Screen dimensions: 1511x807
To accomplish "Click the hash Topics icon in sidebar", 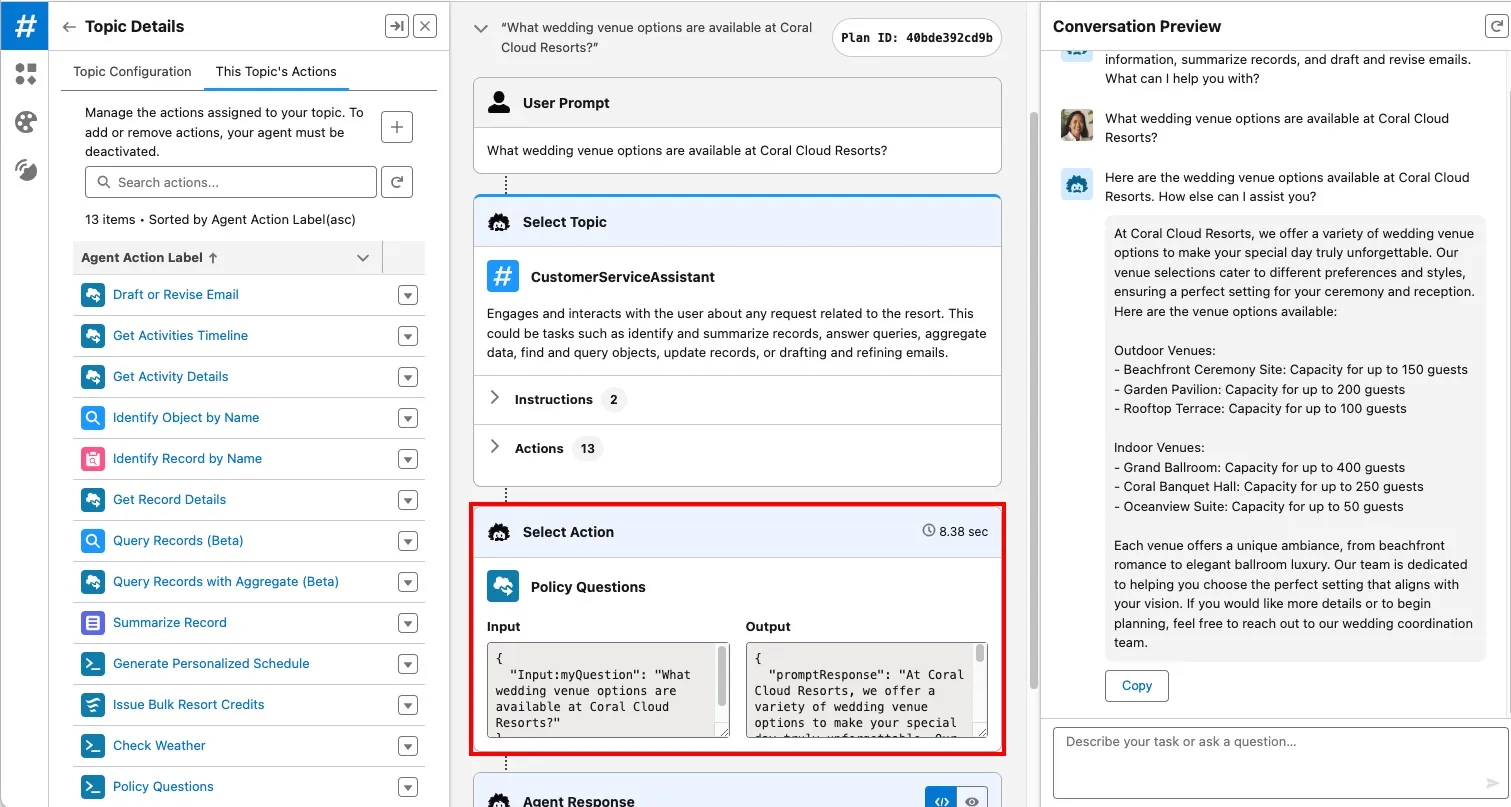I will [x=25, y=25].
